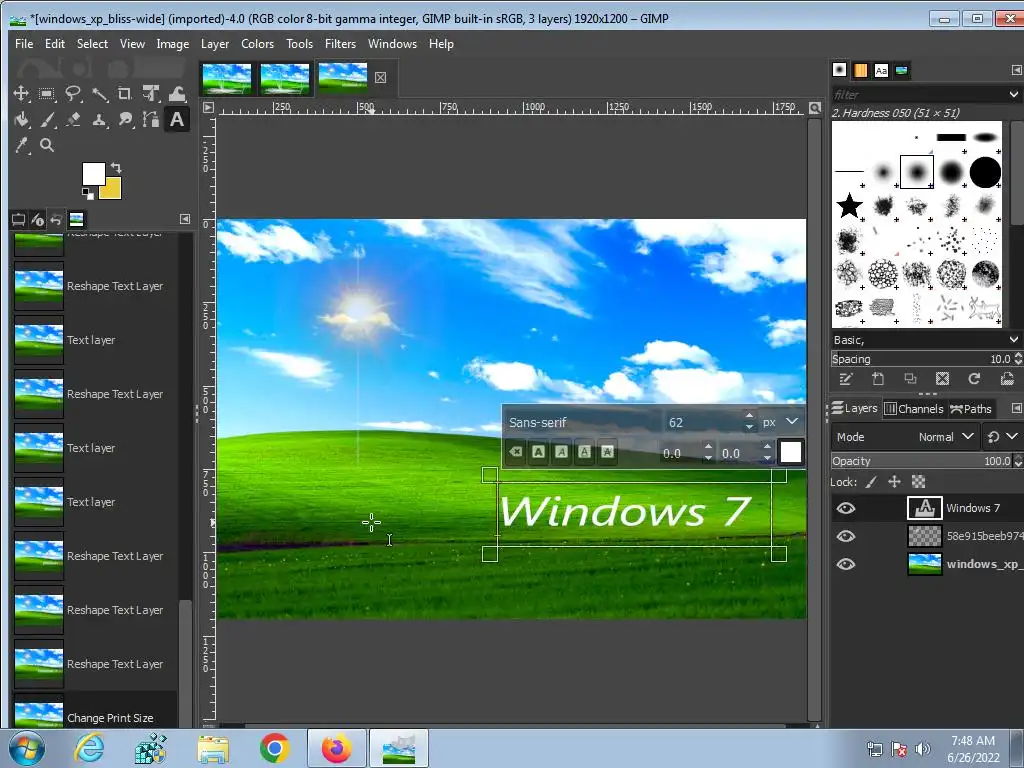Open the Fonts tab in right dock
The height and width of the screenshot is (768, 1024).
point(881,70)
